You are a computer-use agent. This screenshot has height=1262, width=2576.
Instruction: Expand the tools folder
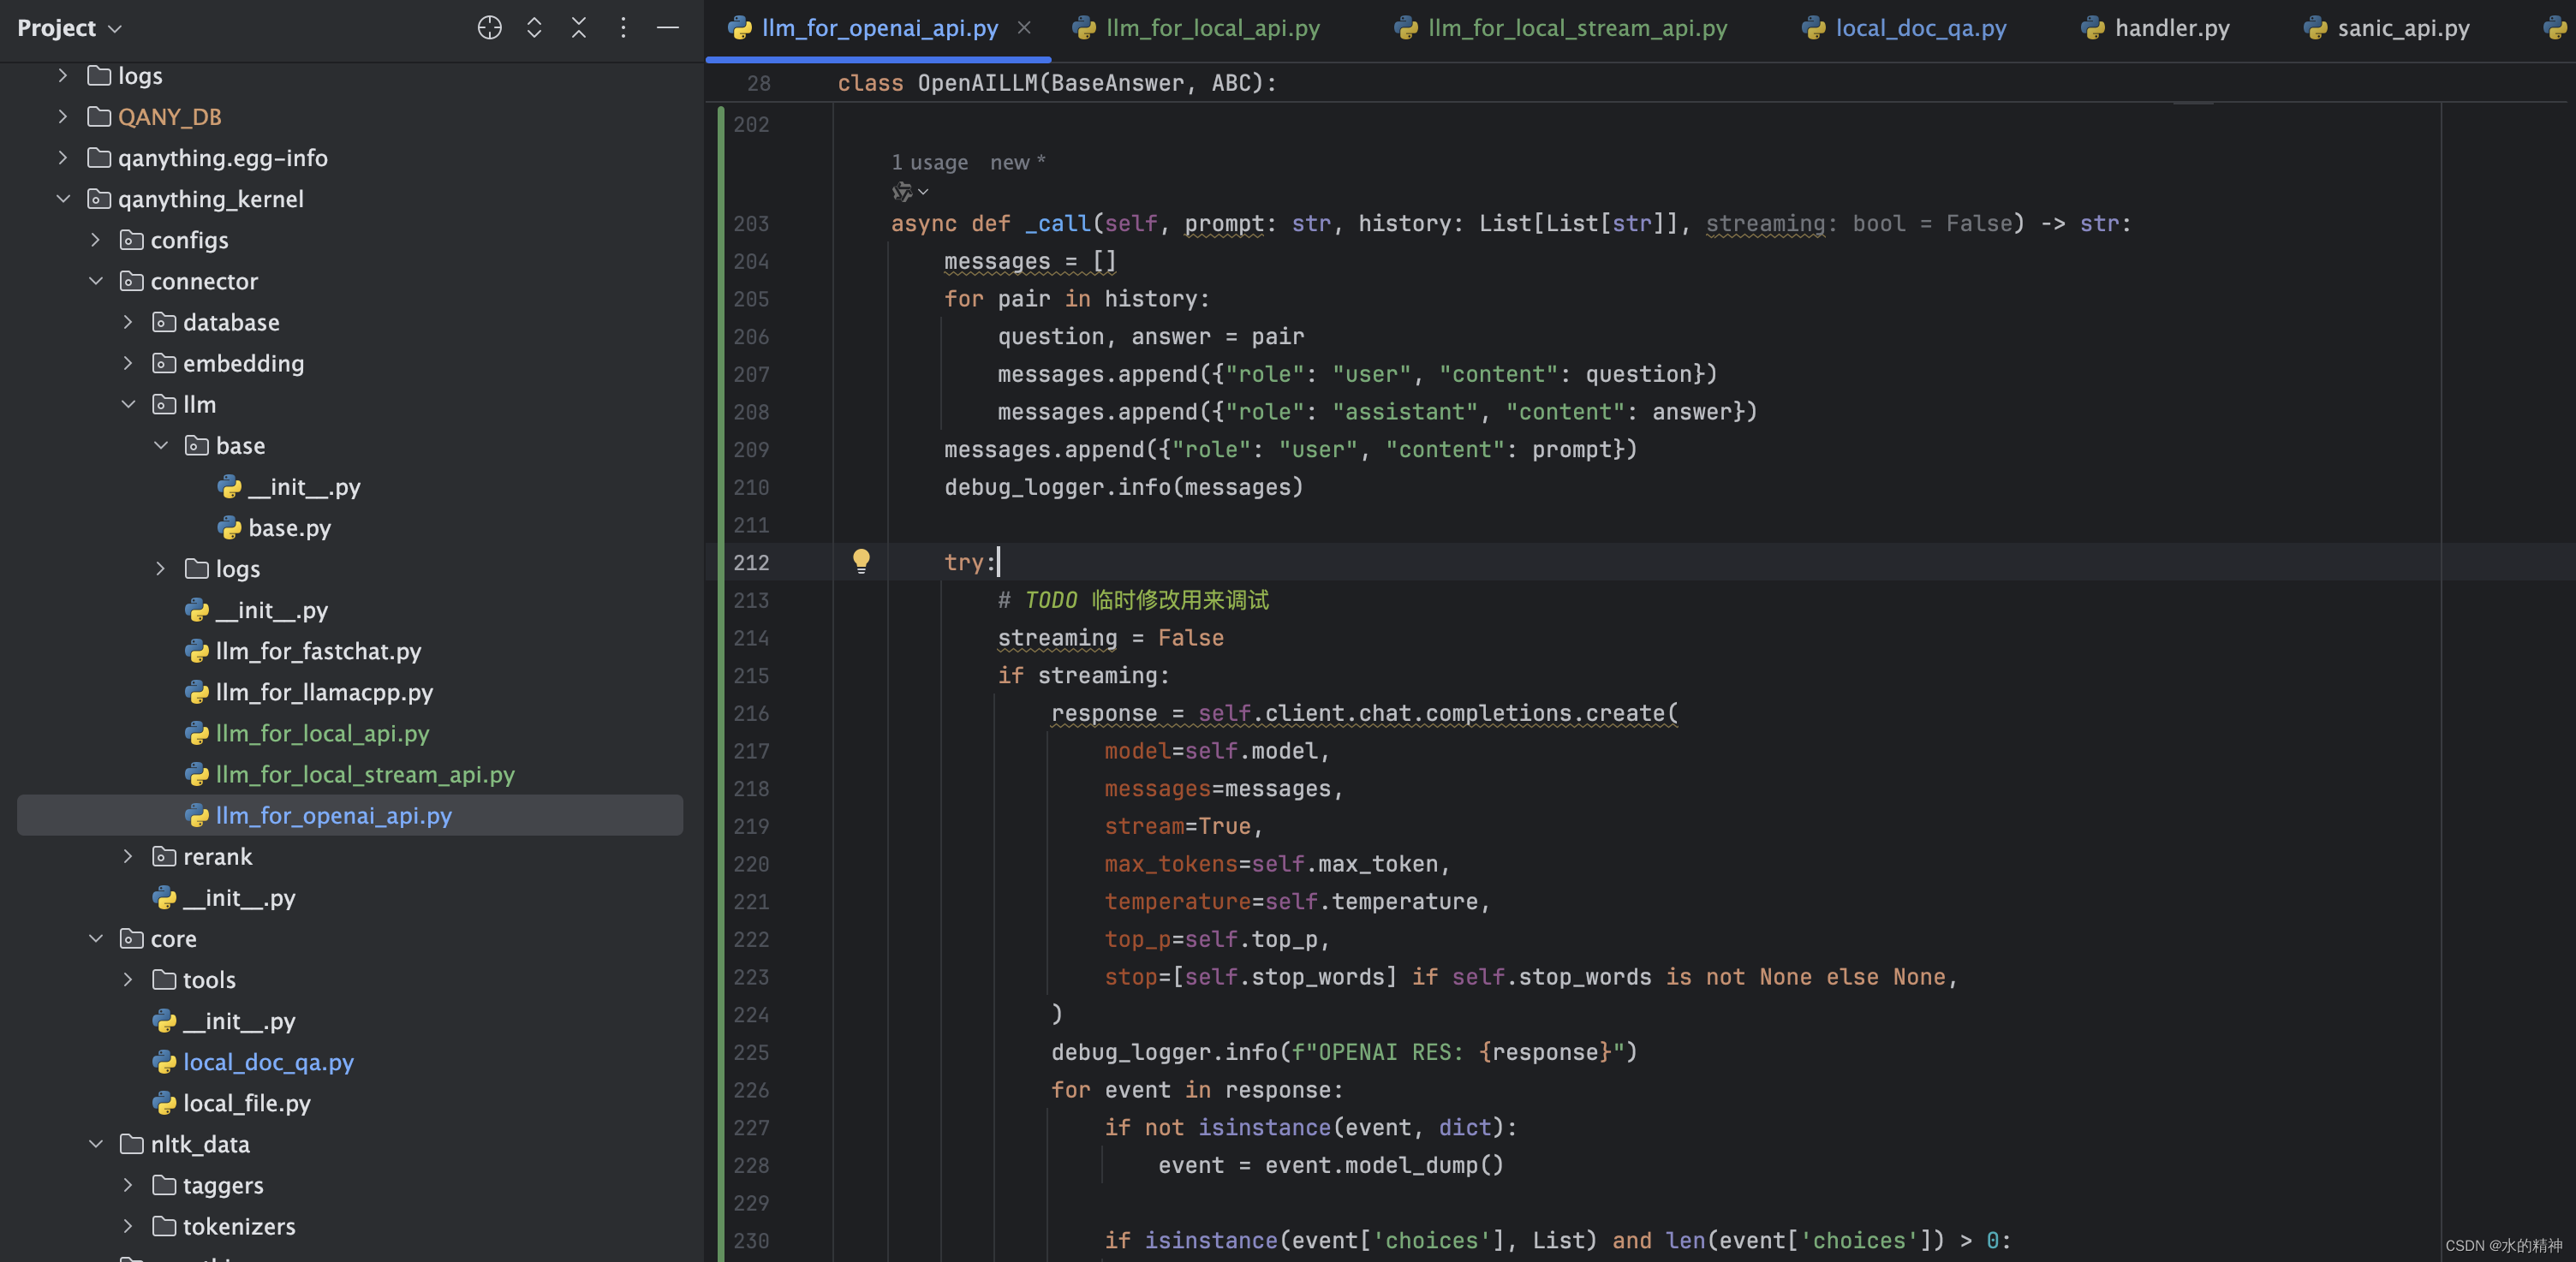128,980
